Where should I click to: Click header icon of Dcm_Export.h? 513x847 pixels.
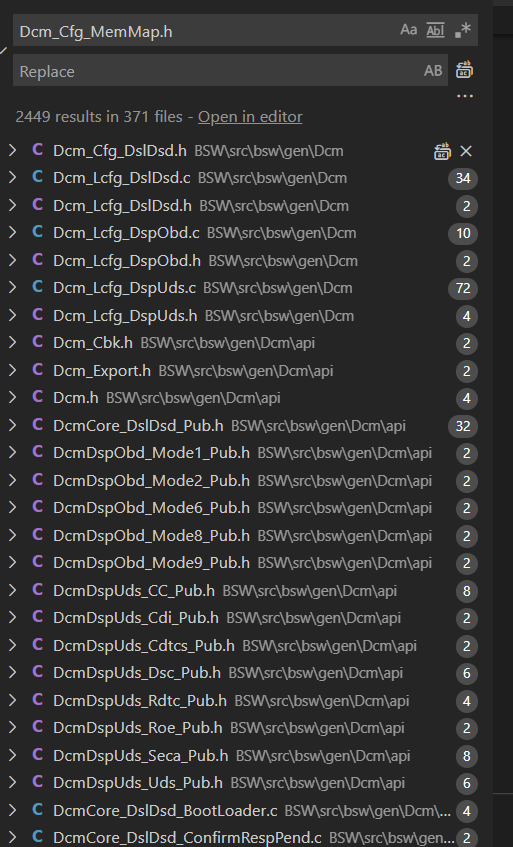(x=37, y=370)
